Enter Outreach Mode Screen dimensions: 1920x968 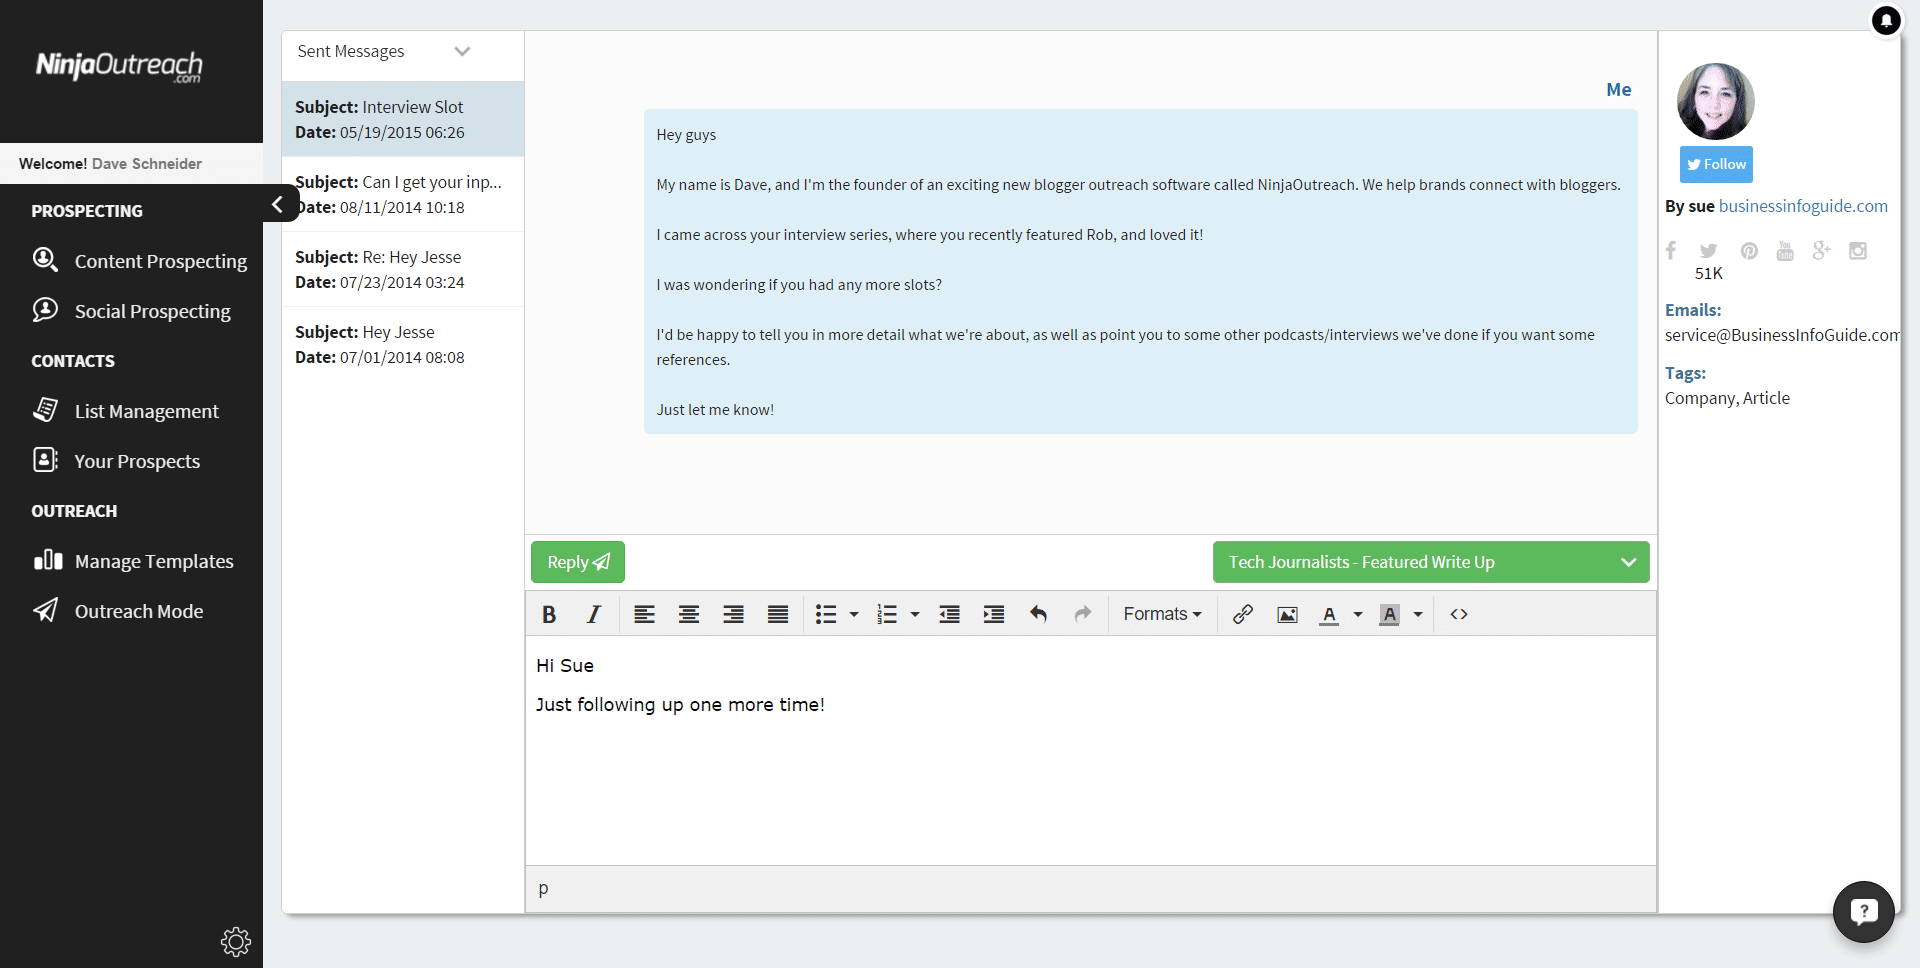[x=139, y=611]
